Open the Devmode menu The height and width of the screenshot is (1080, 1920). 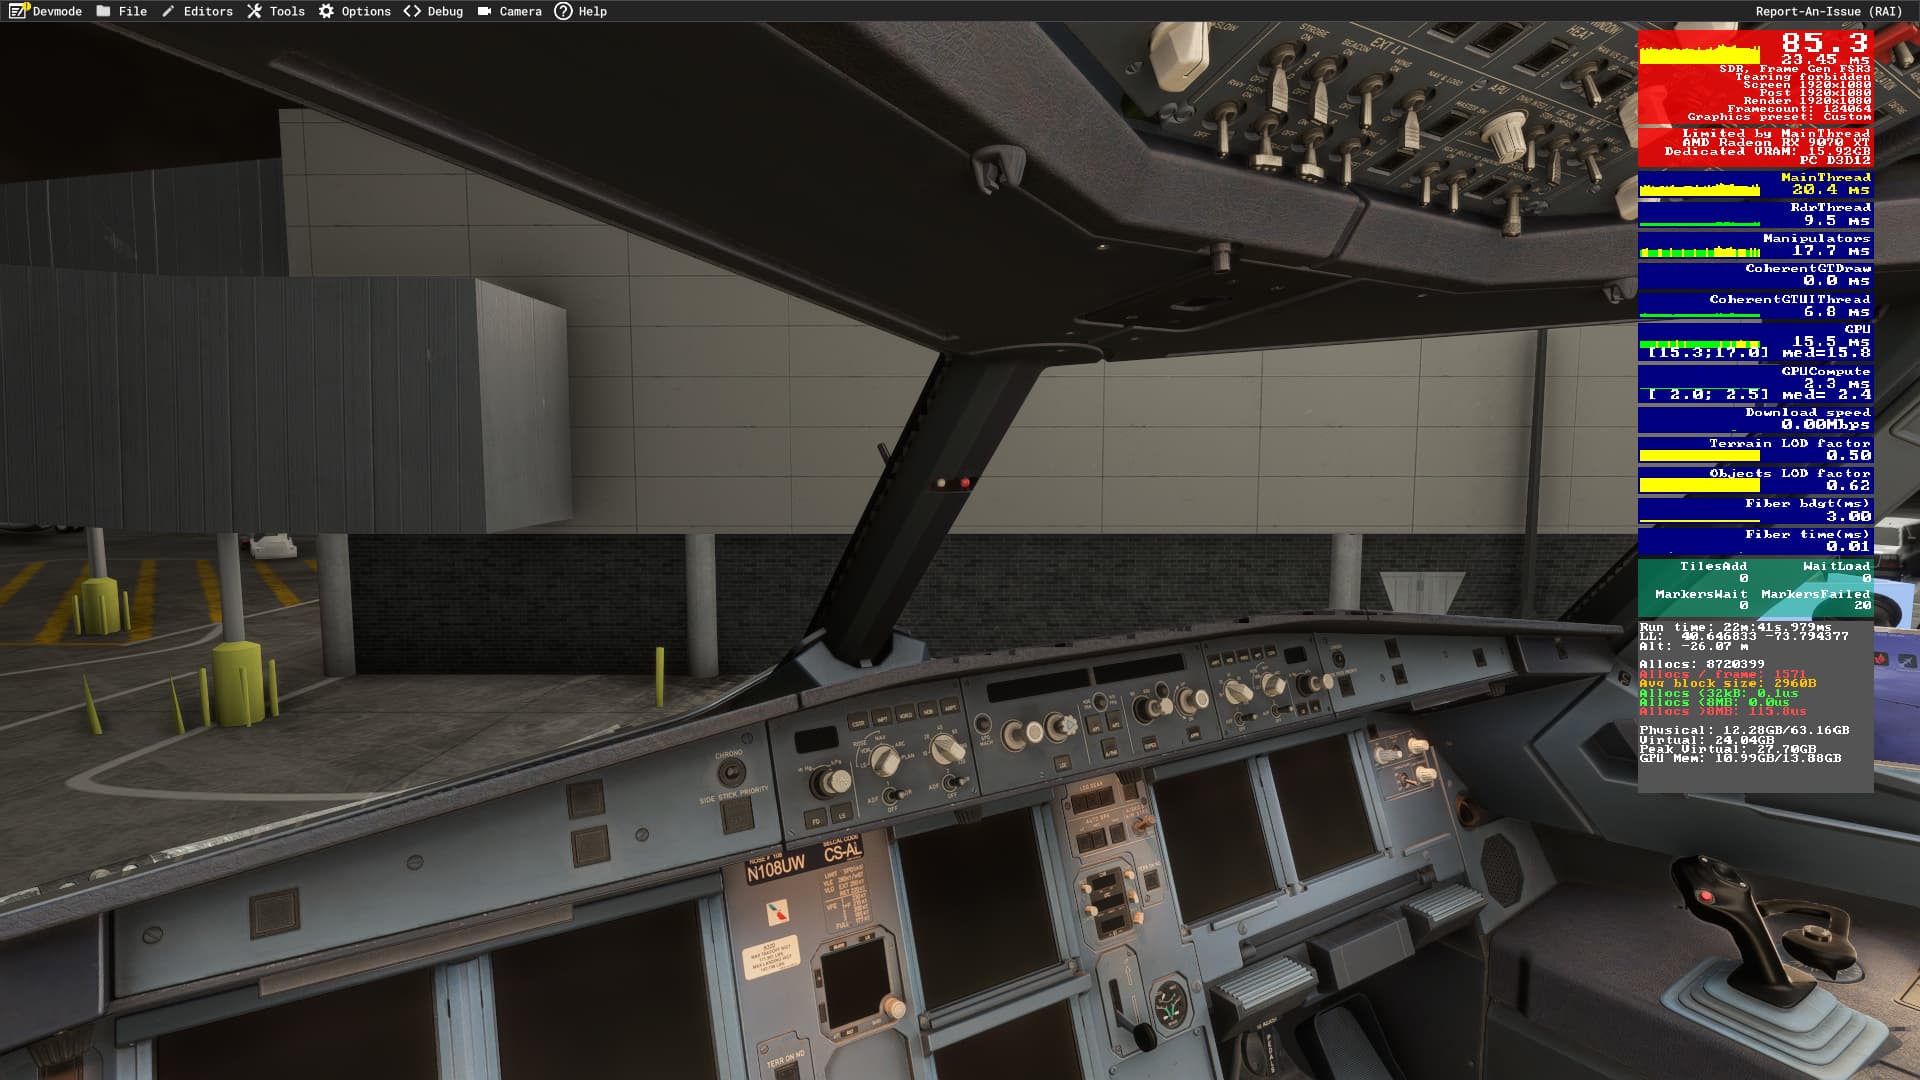(45, 11)
